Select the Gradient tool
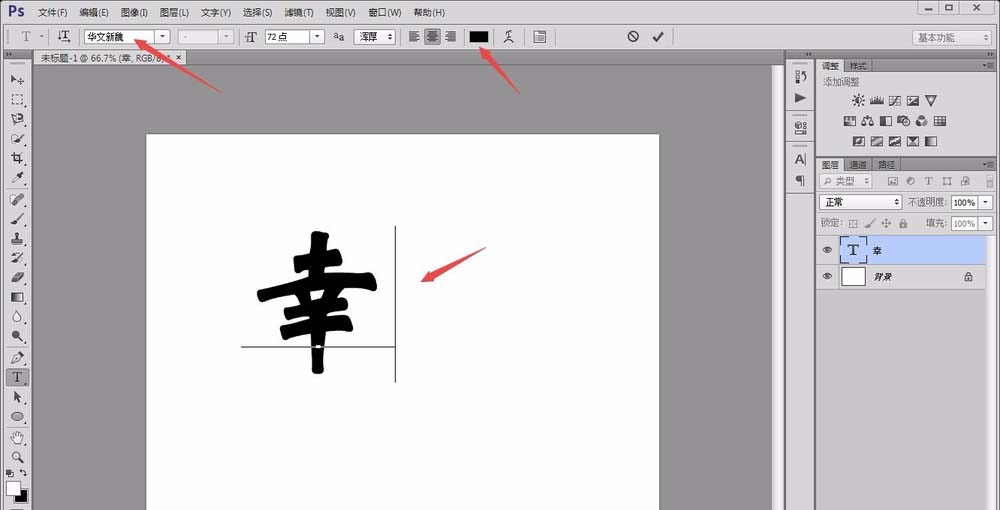The width and height of the screenshot is (1000, 510). tap(17, 297)
